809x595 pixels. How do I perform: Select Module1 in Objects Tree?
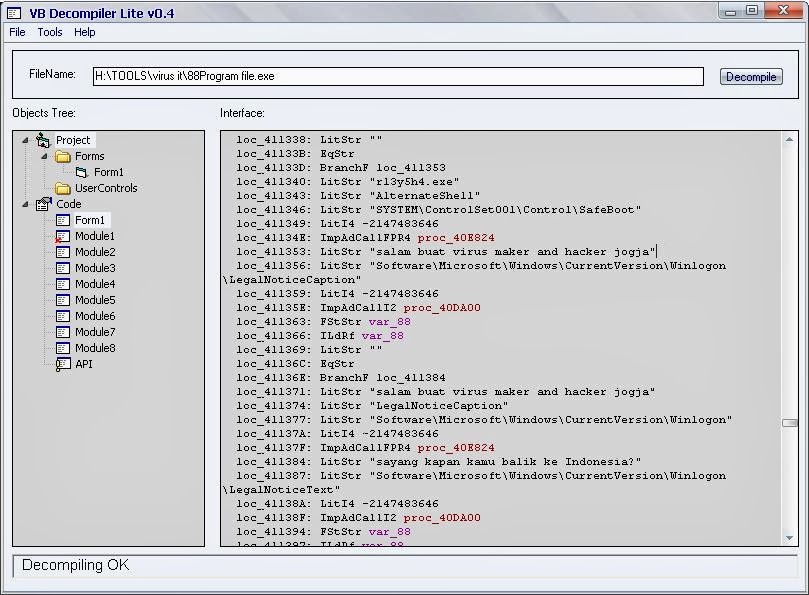[95, 236]
